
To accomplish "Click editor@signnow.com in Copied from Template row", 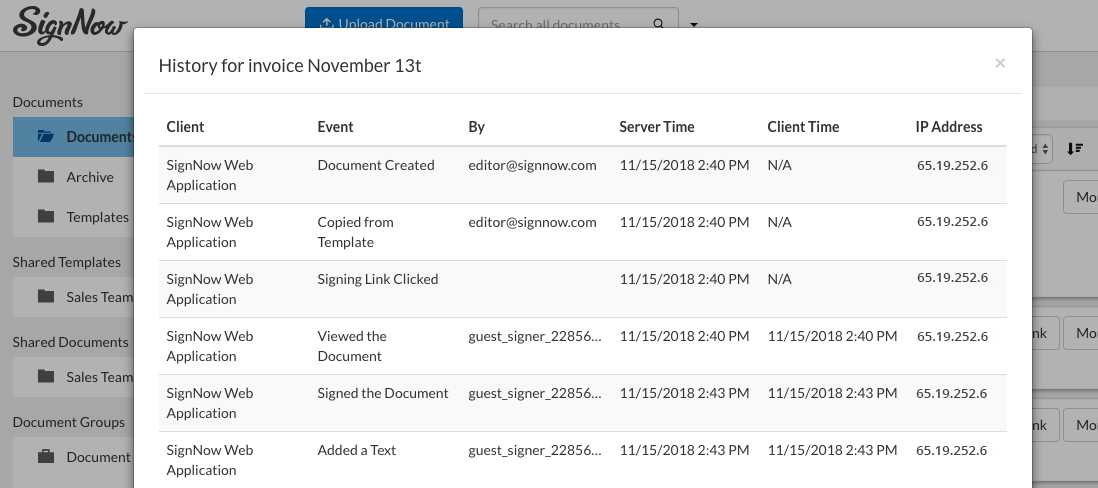I will tap(532, 222).
